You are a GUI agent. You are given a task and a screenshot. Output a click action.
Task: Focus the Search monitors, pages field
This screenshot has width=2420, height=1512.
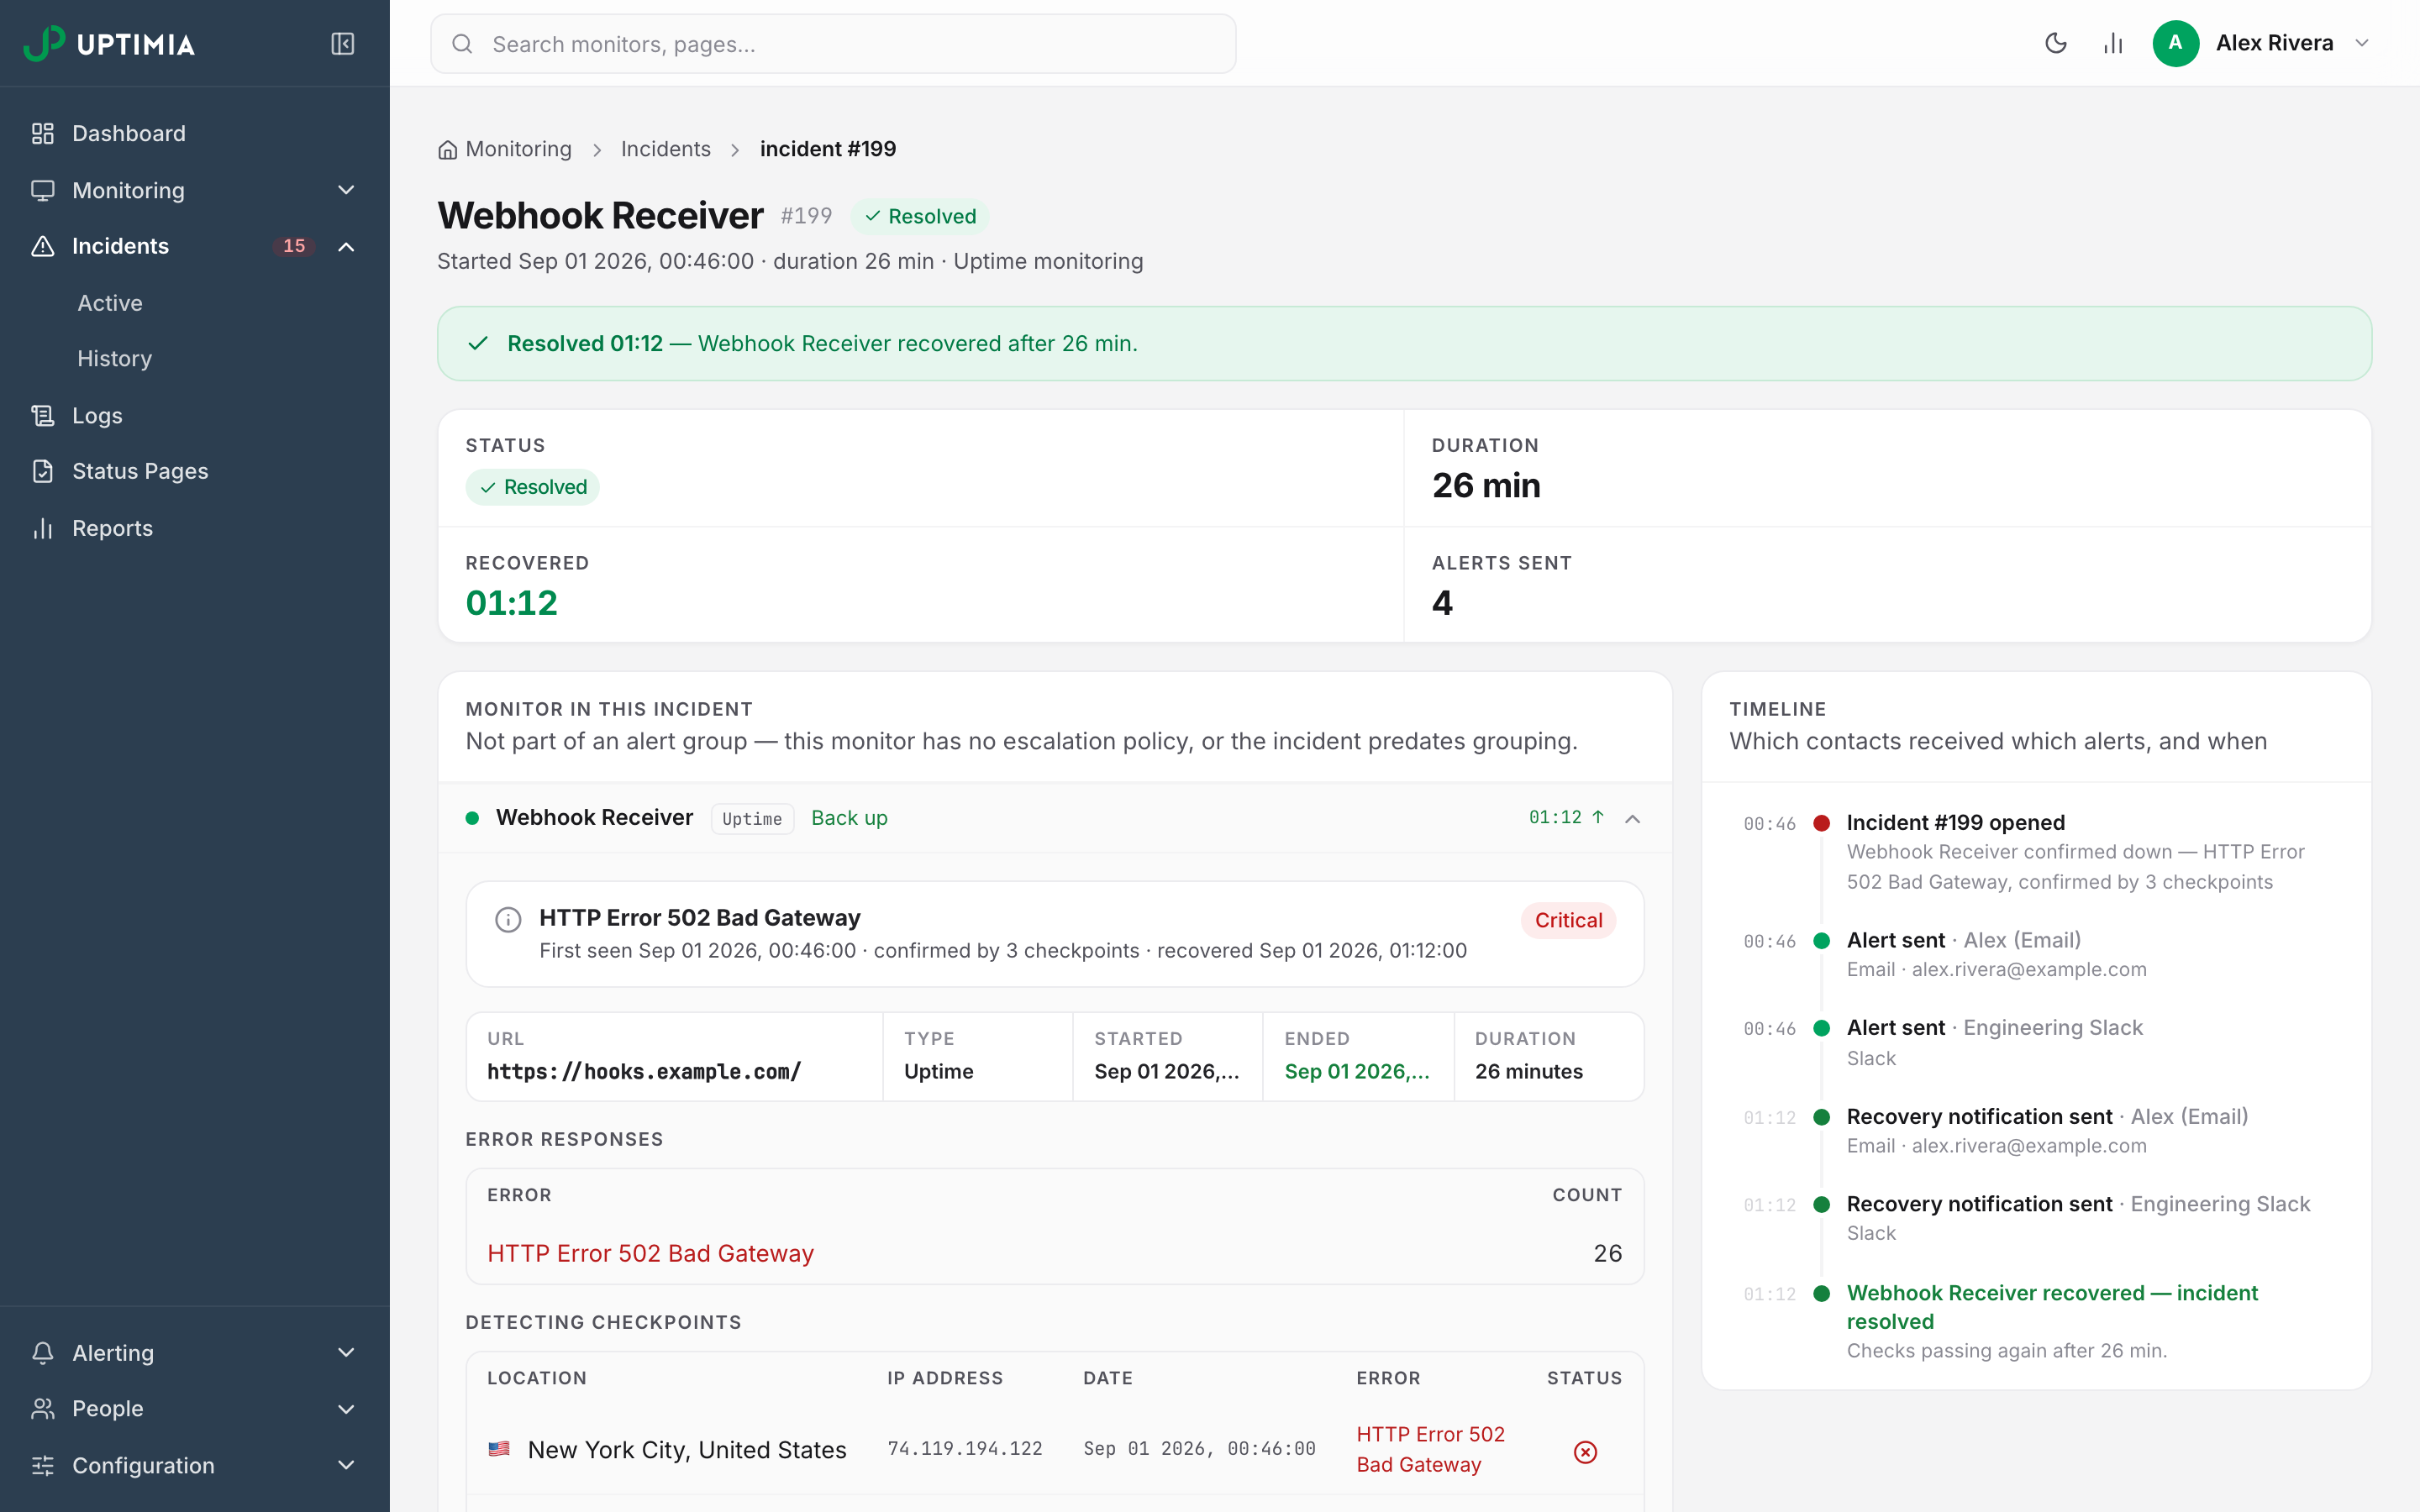coord(833,44)
